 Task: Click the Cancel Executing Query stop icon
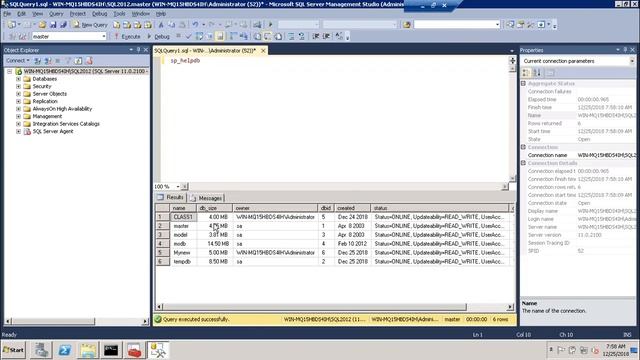tap(178, 36)
